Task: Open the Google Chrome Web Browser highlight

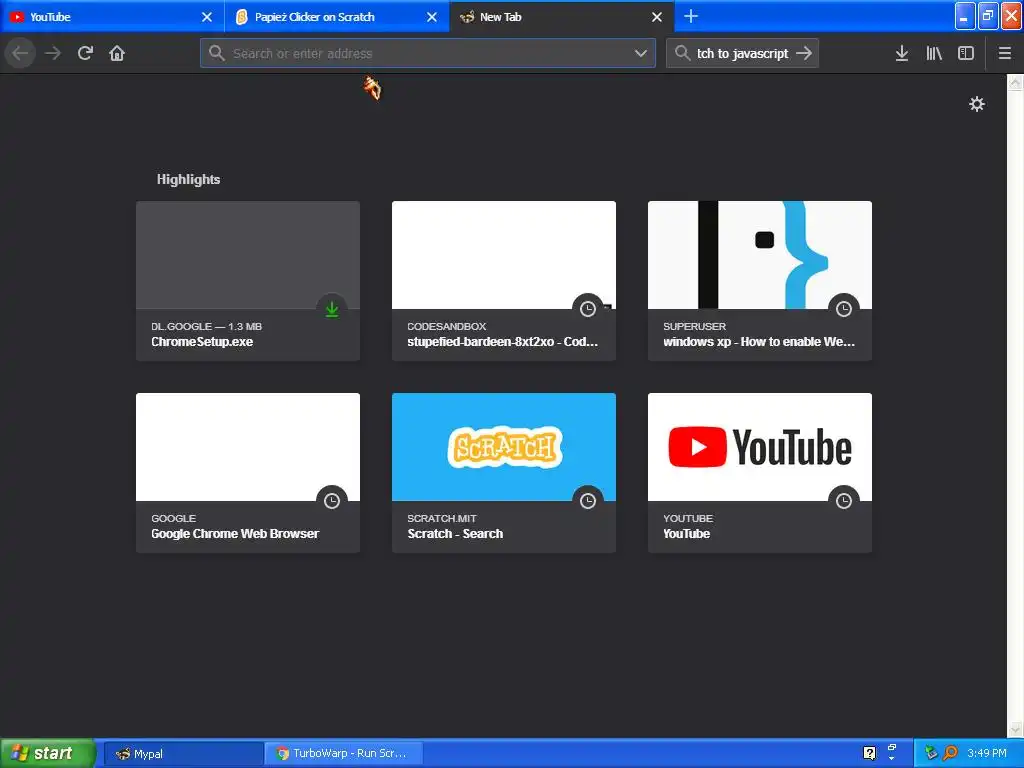Action: [248, 473]
